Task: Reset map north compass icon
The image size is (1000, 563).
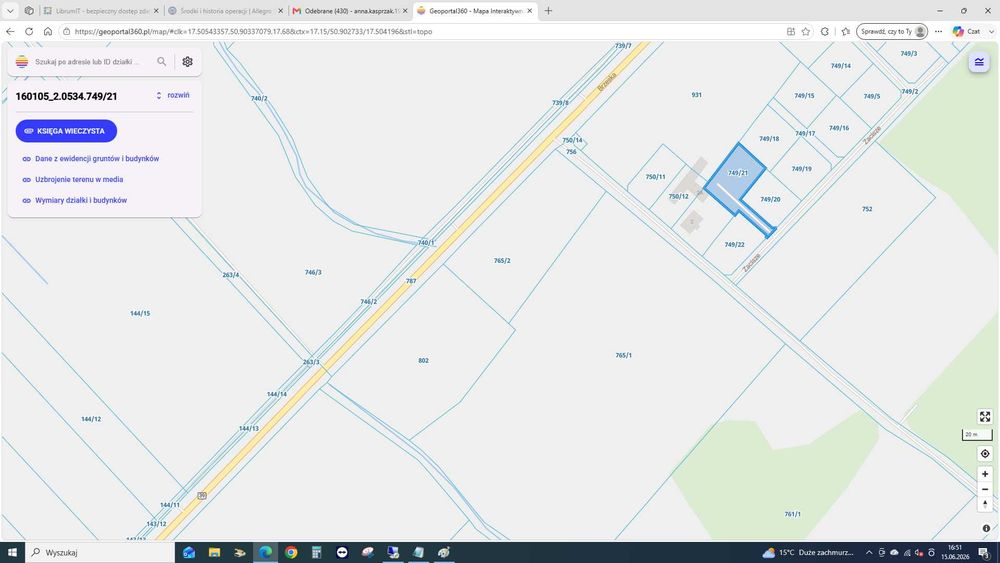Action: pos(985,504)
